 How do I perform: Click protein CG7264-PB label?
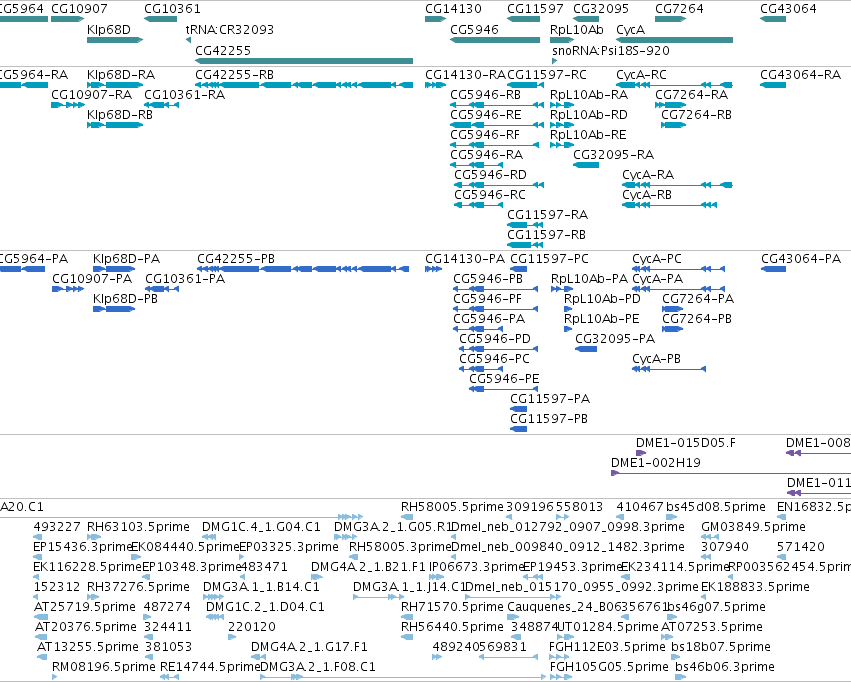click(x=697, y=318)
